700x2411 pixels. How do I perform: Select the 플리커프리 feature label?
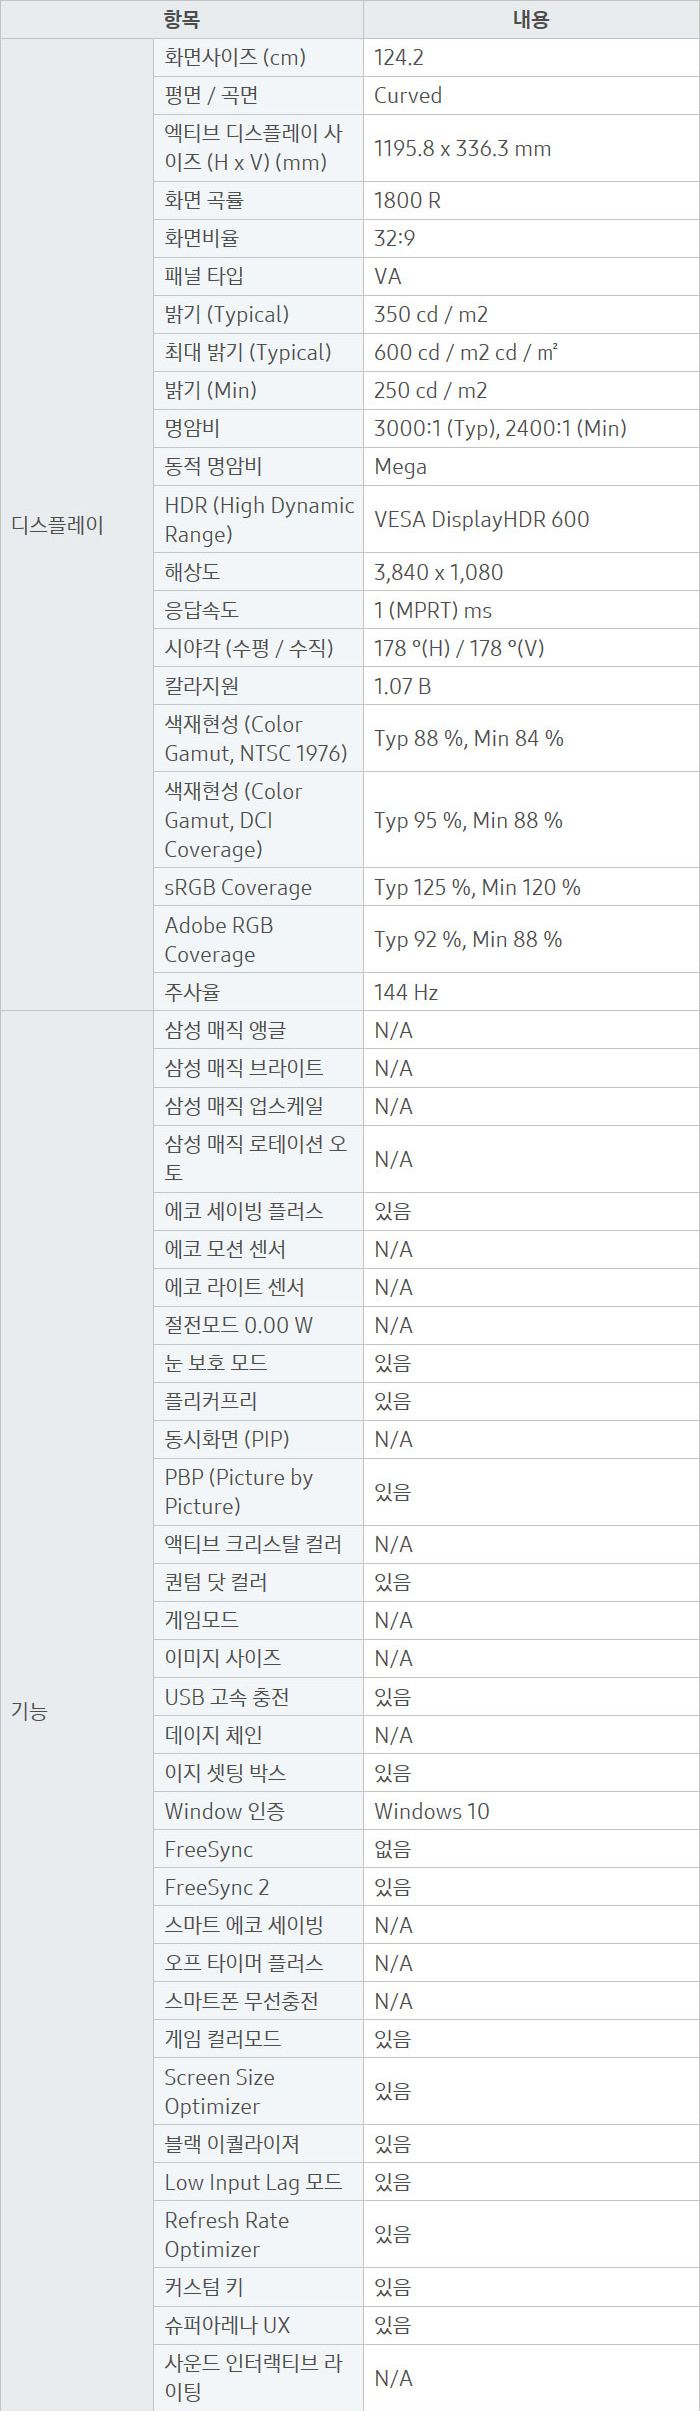point(211,1401)
